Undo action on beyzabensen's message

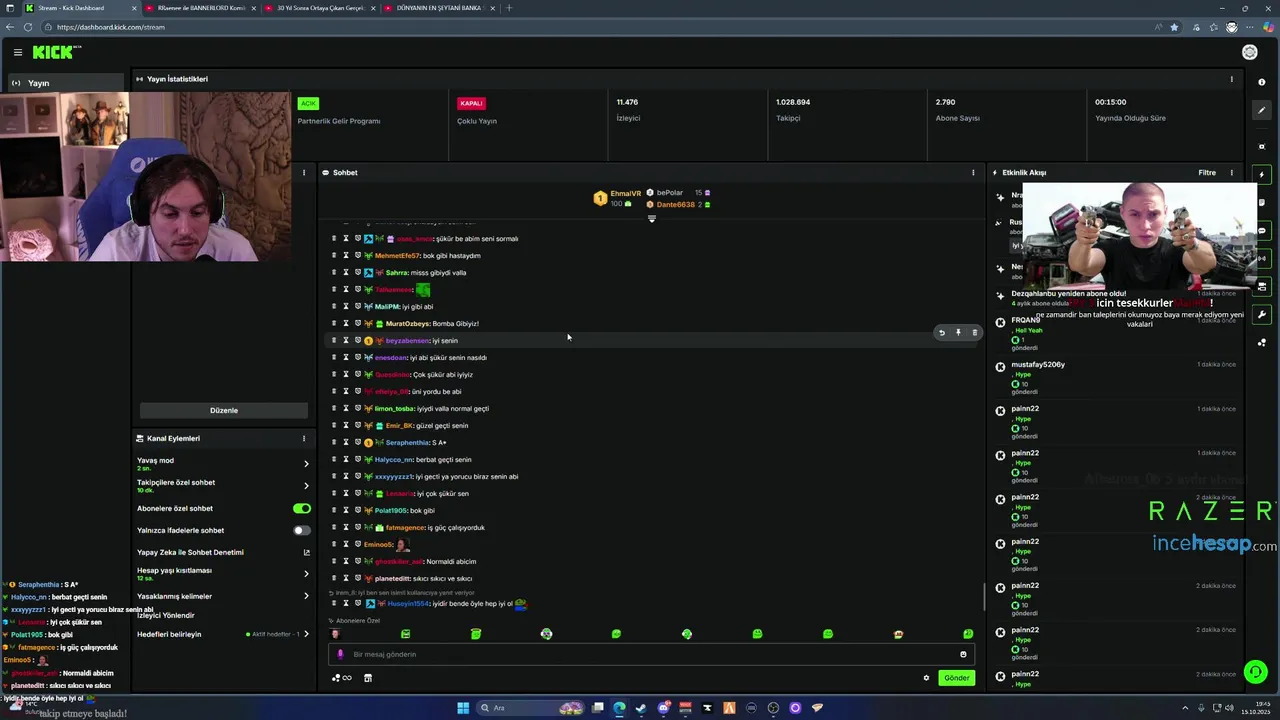click(941, 333)
